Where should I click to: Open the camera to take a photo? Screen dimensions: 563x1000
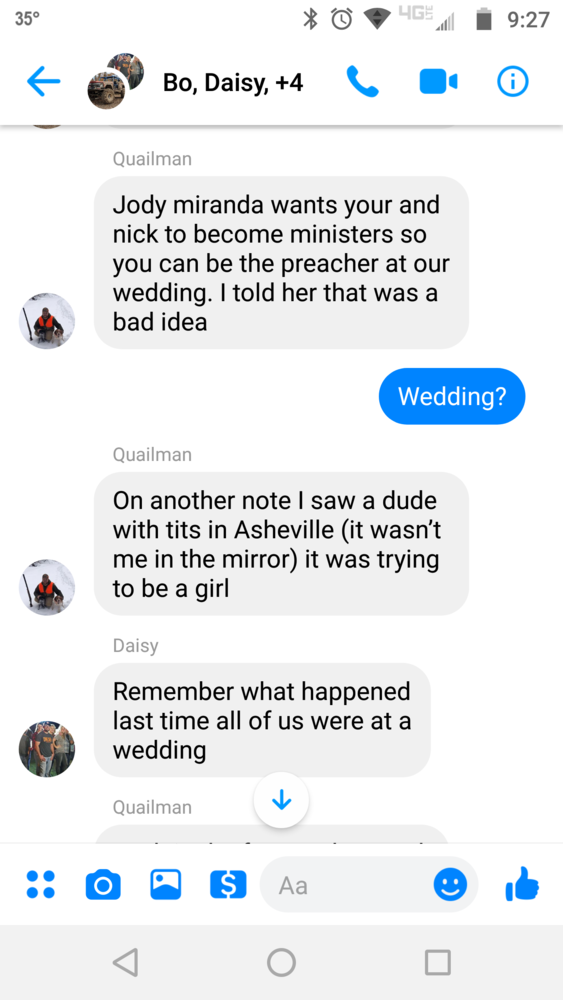[x=103, y=885]
